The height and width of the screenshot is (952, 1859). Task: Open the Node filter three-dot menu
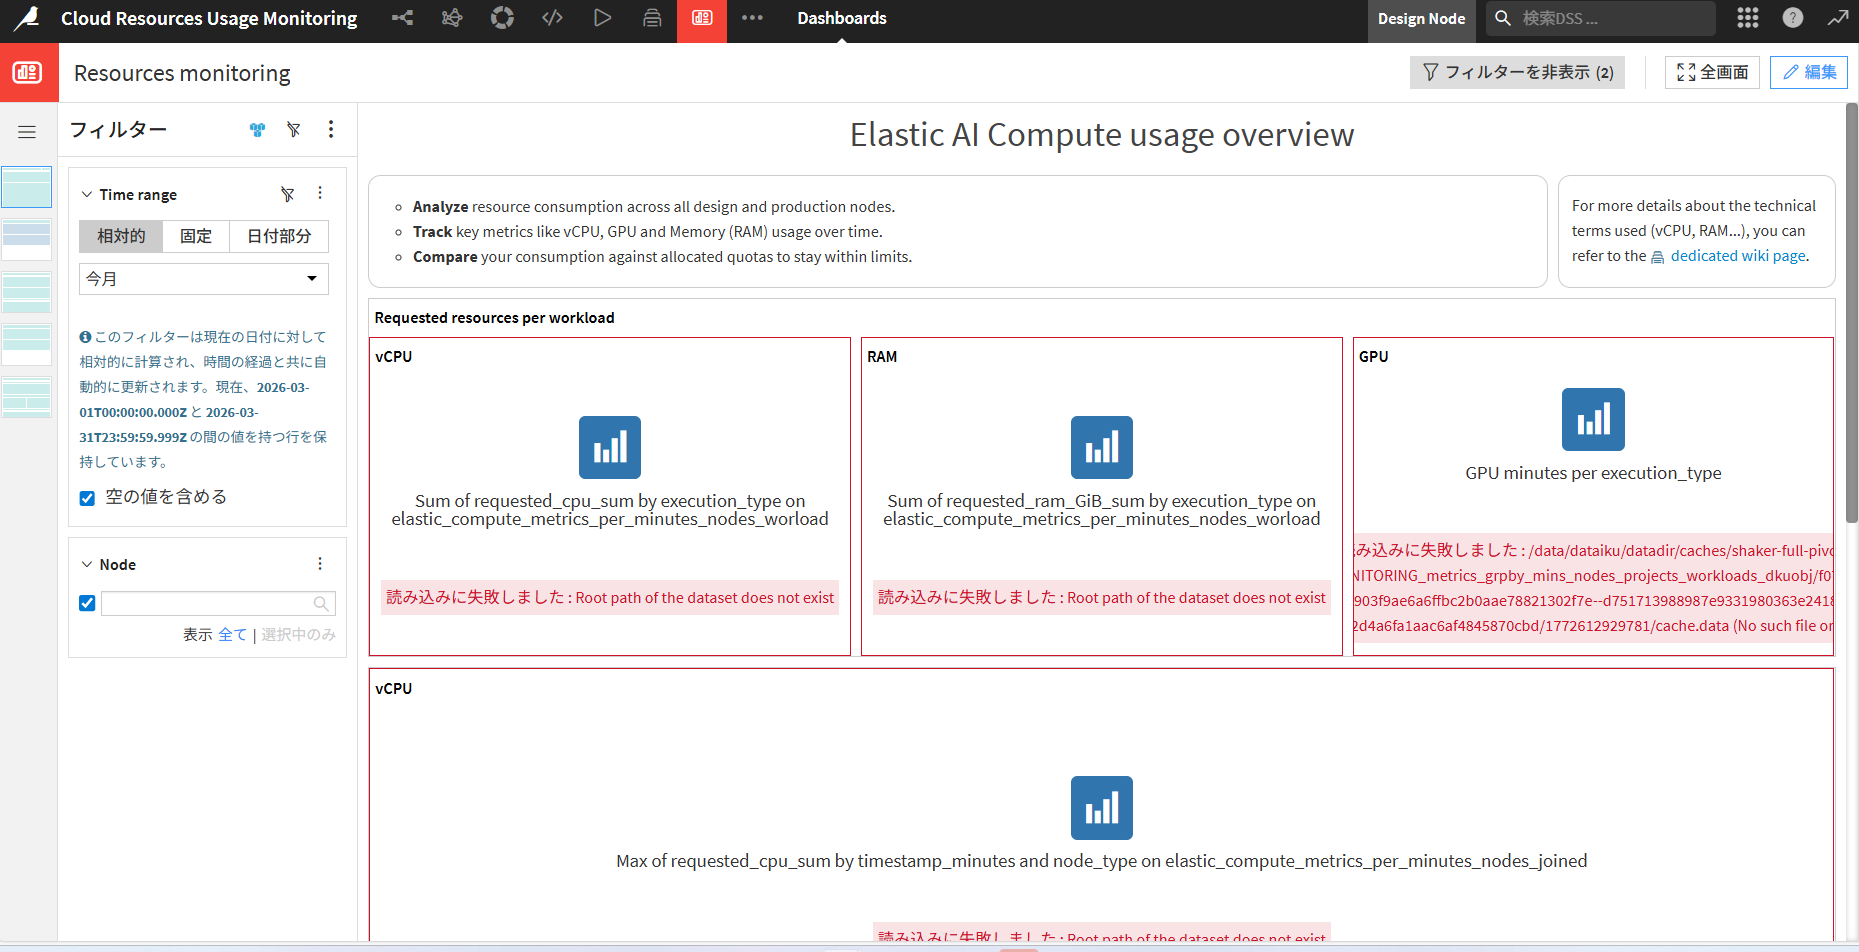pyautogui.click(x=320, y=564)
